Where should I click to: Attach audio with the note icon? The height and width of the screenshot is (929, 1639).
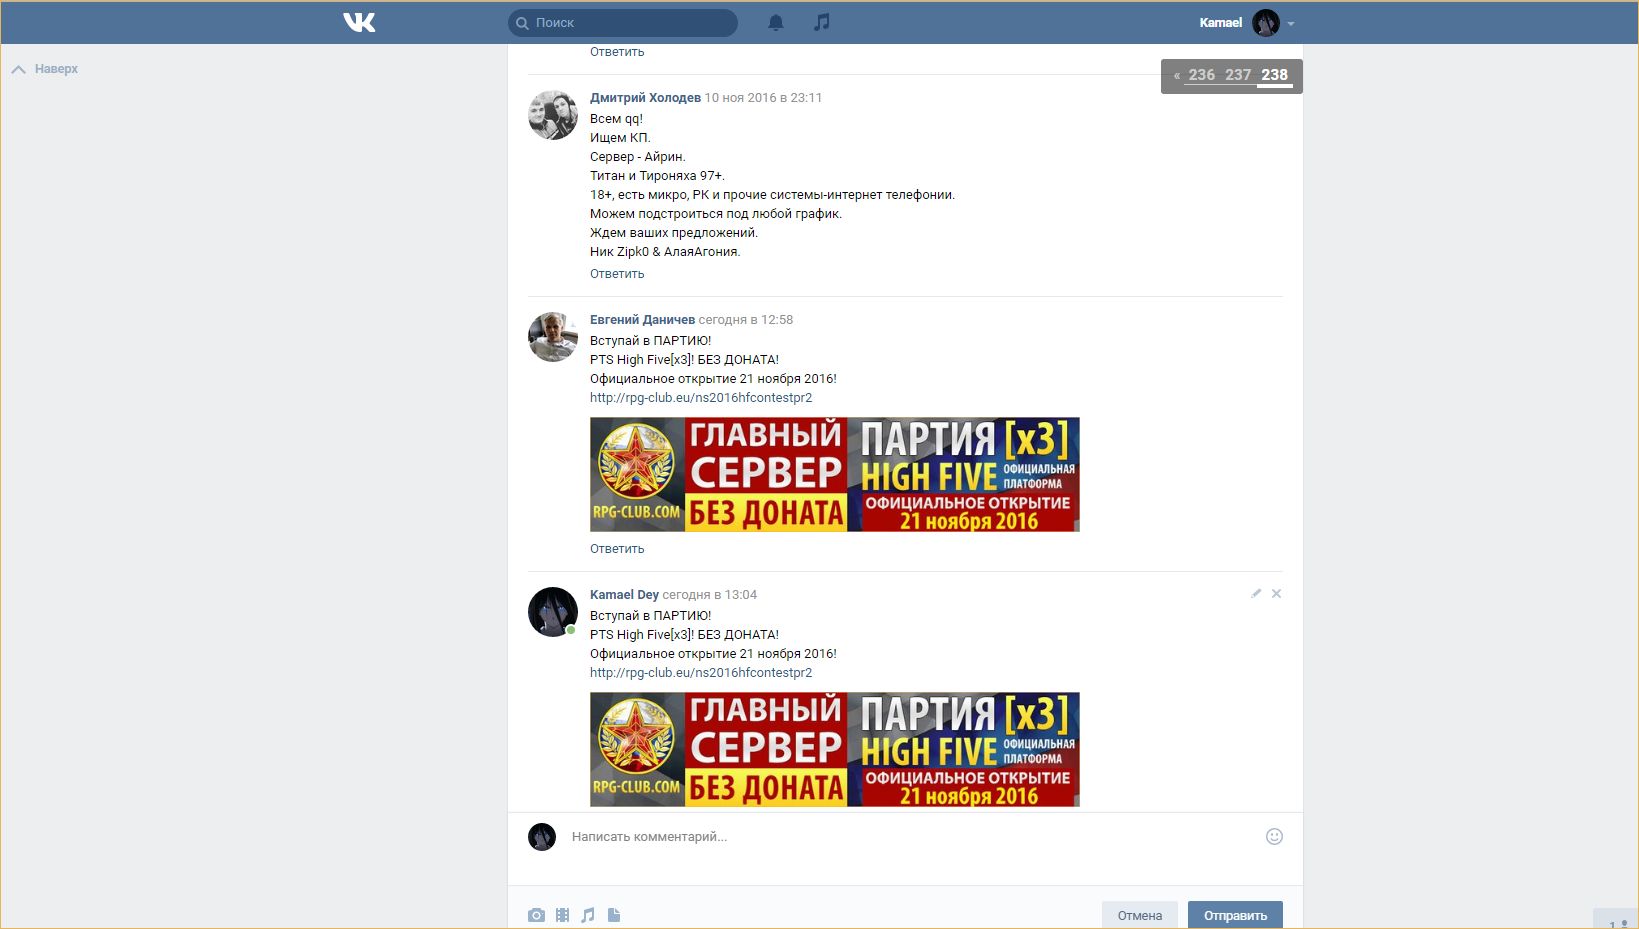point(588,915)
